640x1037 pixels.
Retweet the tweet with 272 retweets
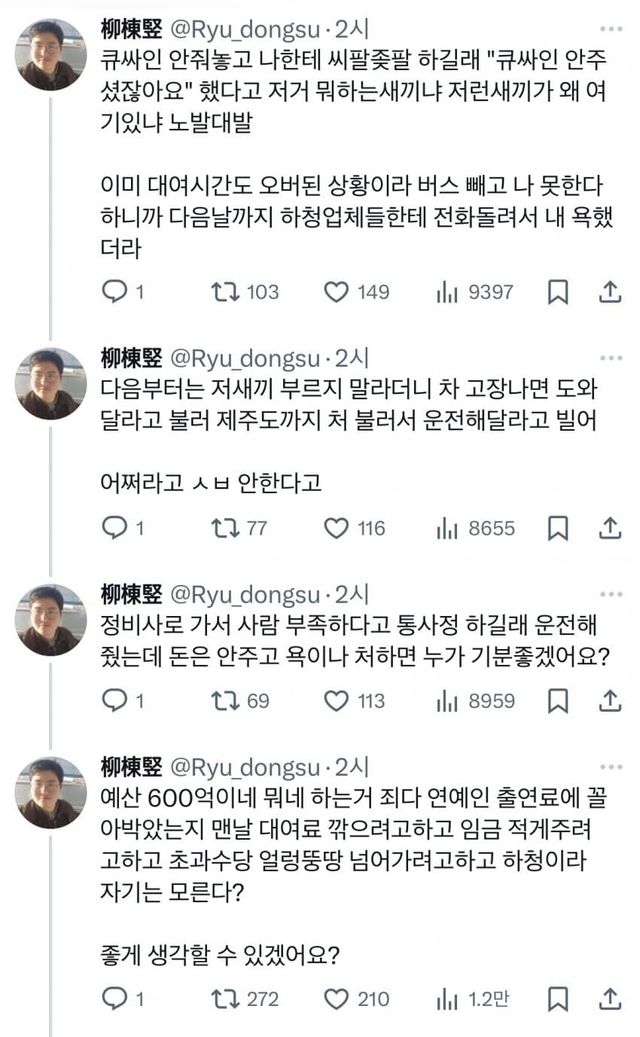coord(224,997)
